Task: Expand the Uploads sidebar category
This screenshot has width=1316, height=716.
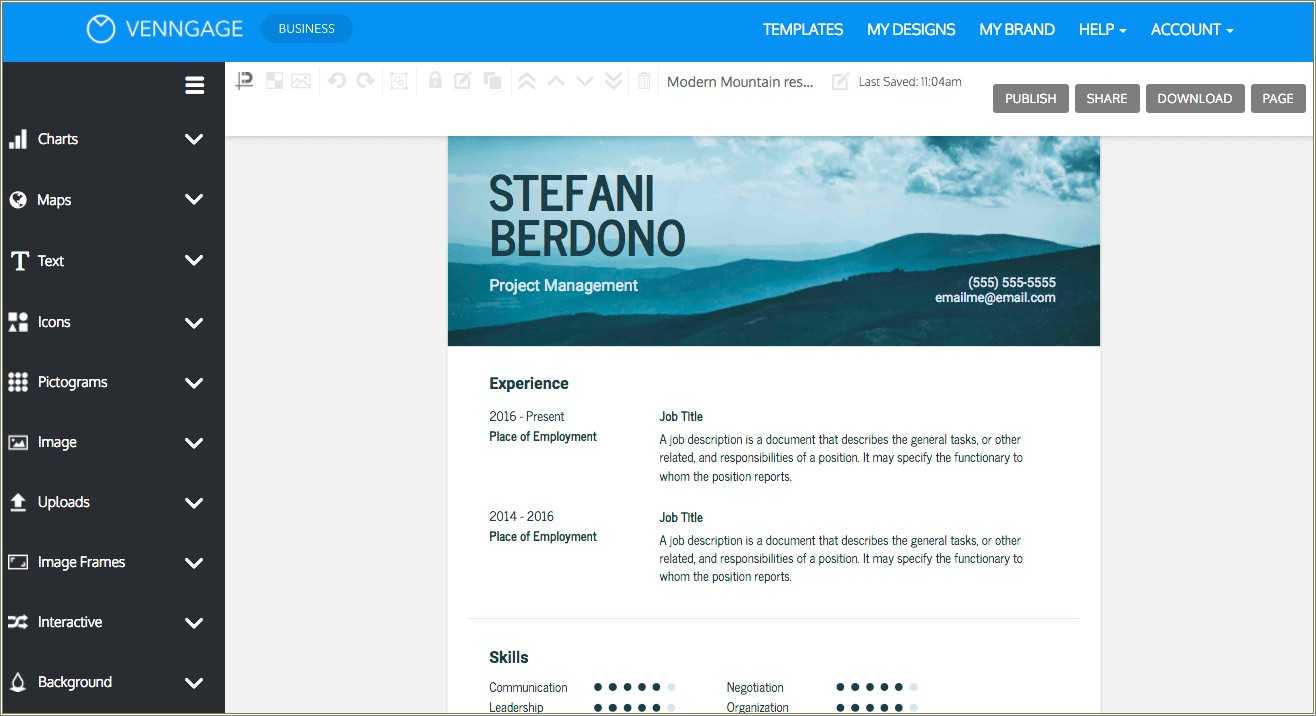Action: point(193,502)
